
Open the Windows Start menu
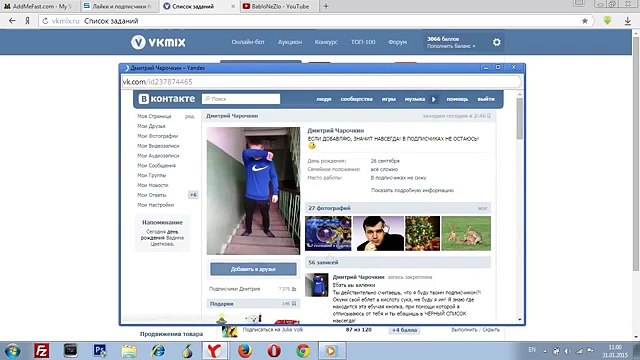point(13,351)
